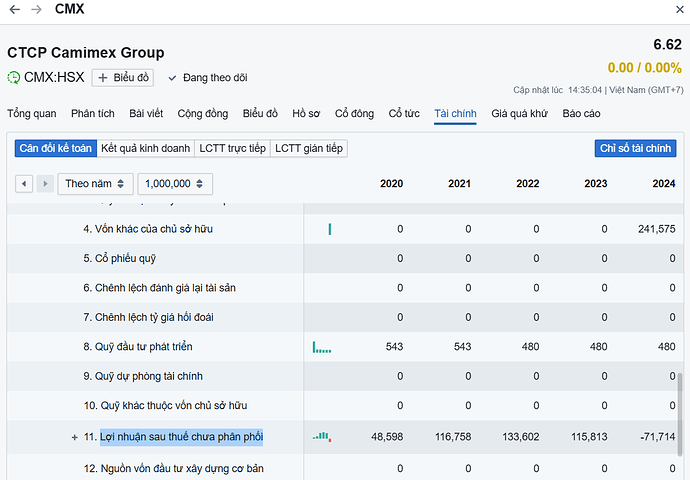Image resolution: width=690 pixels, height=480 pixels.
Task: Click the Chỉ số tài chính button
Action: [635, 148]
